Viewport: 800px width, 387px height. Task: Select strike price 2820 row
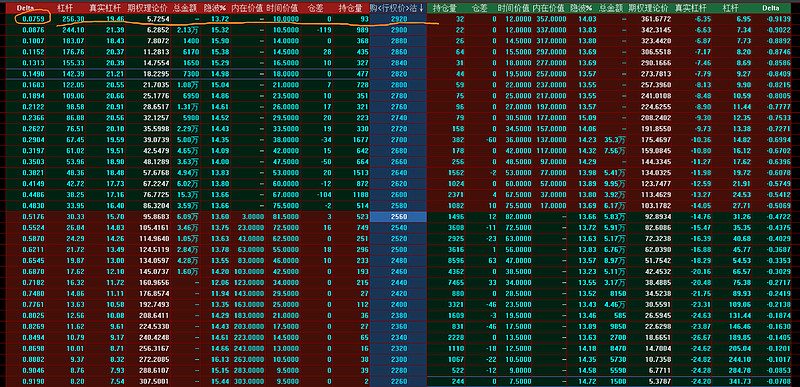pyautogui.click(x=398, y=74)
